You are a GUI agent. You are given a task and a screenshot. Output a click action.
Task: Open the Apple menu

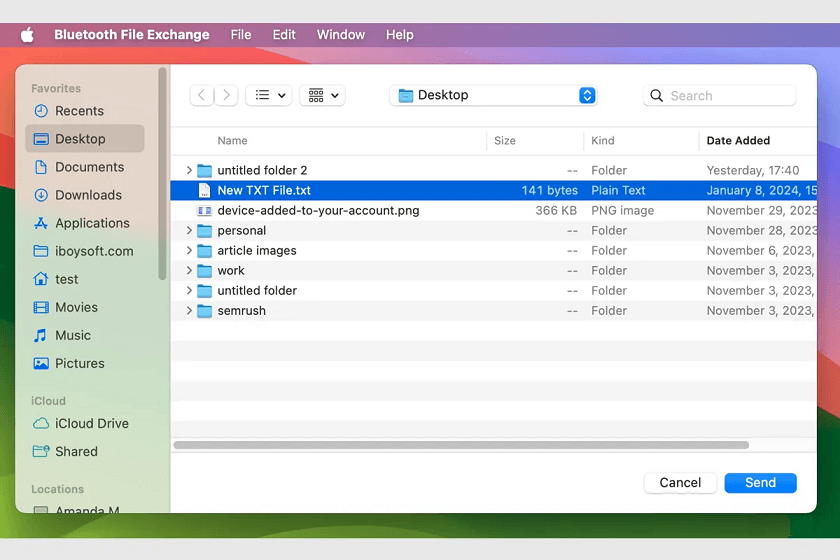point(27,35)
